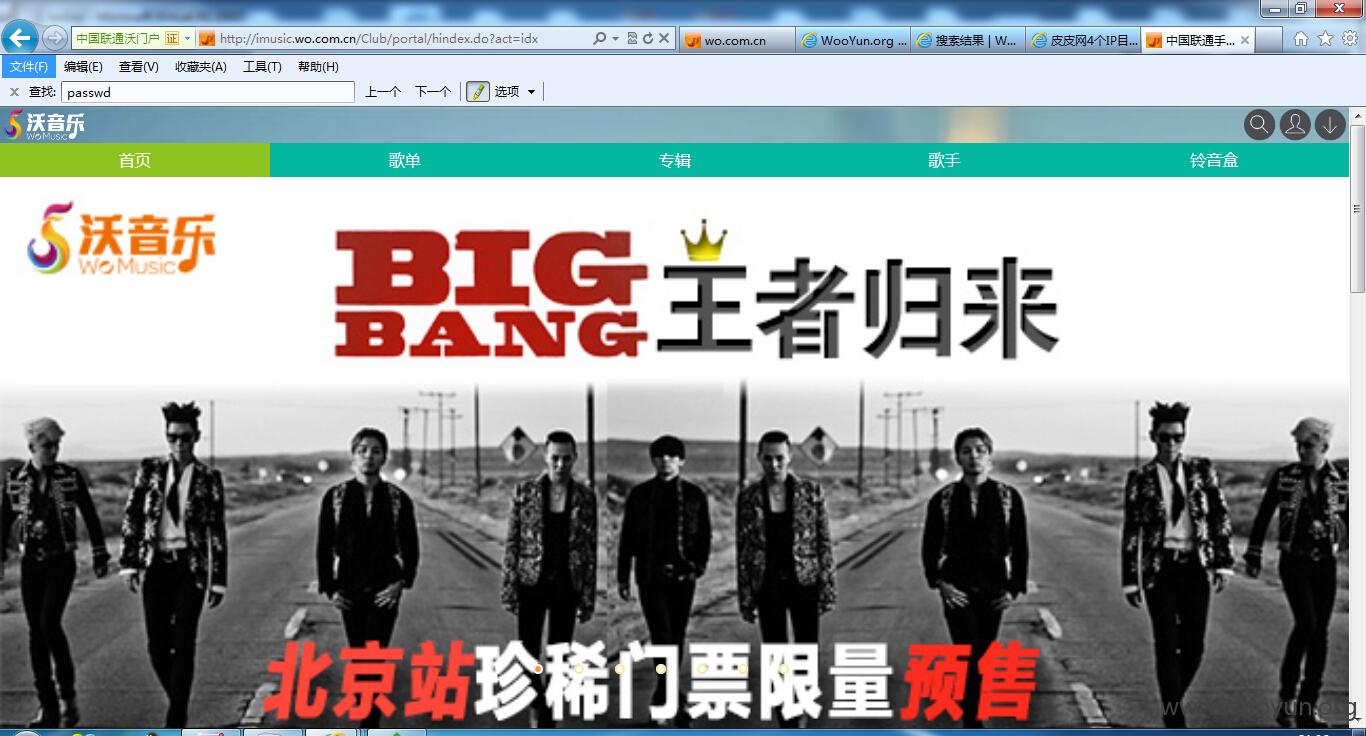
Task: Click the find box containing passwd
Action: click(x=208, y=92)
